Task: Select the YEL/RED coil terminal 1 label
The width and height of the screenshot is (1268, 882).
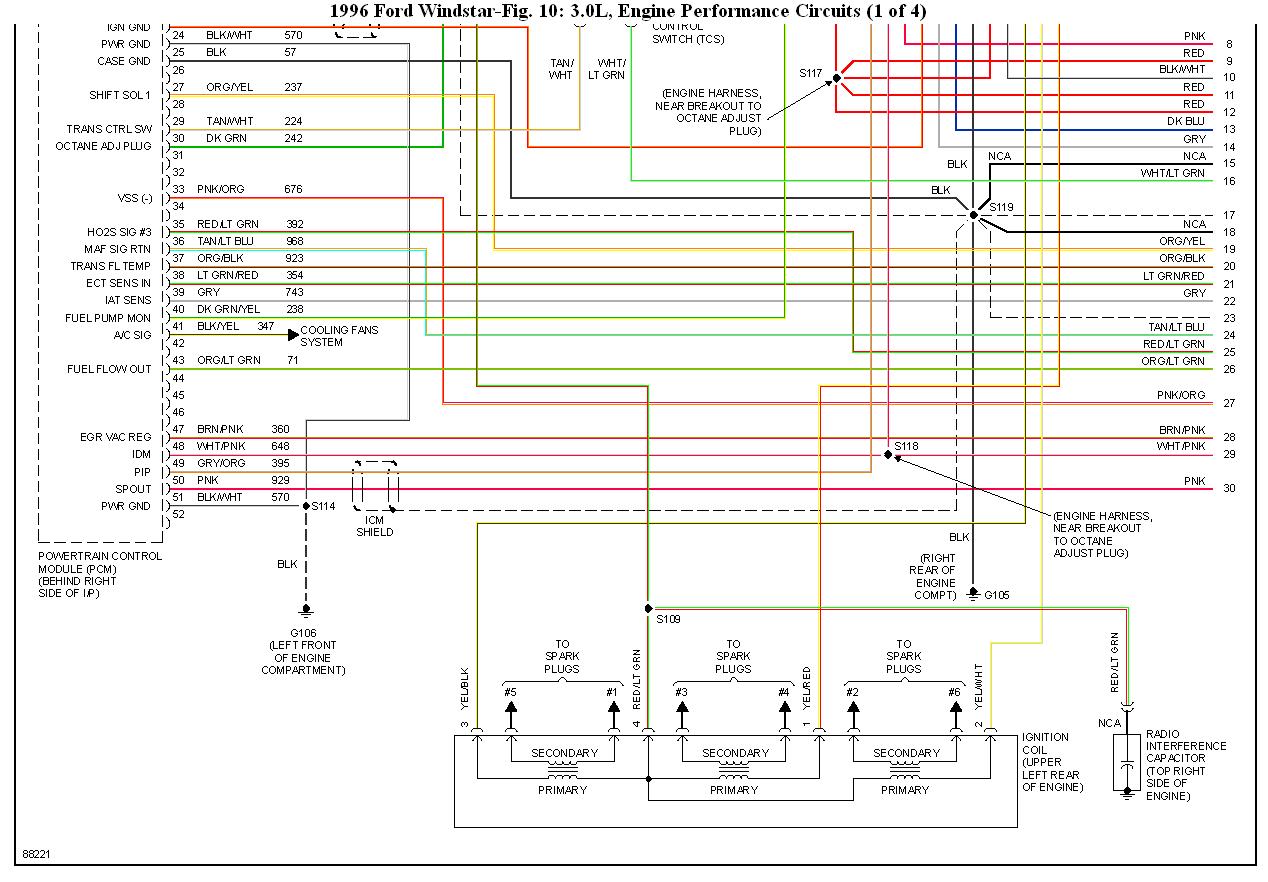Action: point(806,687)
